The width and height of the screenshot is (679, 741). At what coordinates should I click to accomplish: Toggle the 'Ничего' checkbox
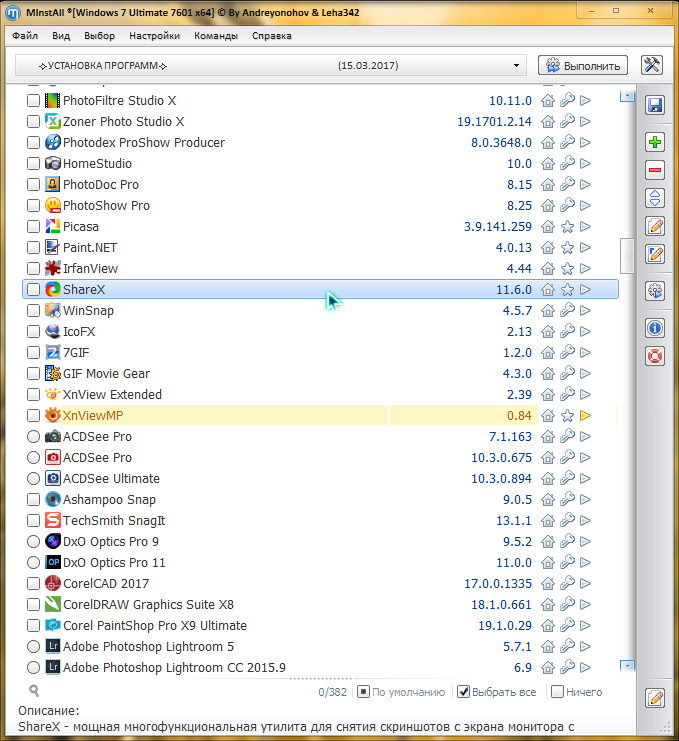(558, 692)
